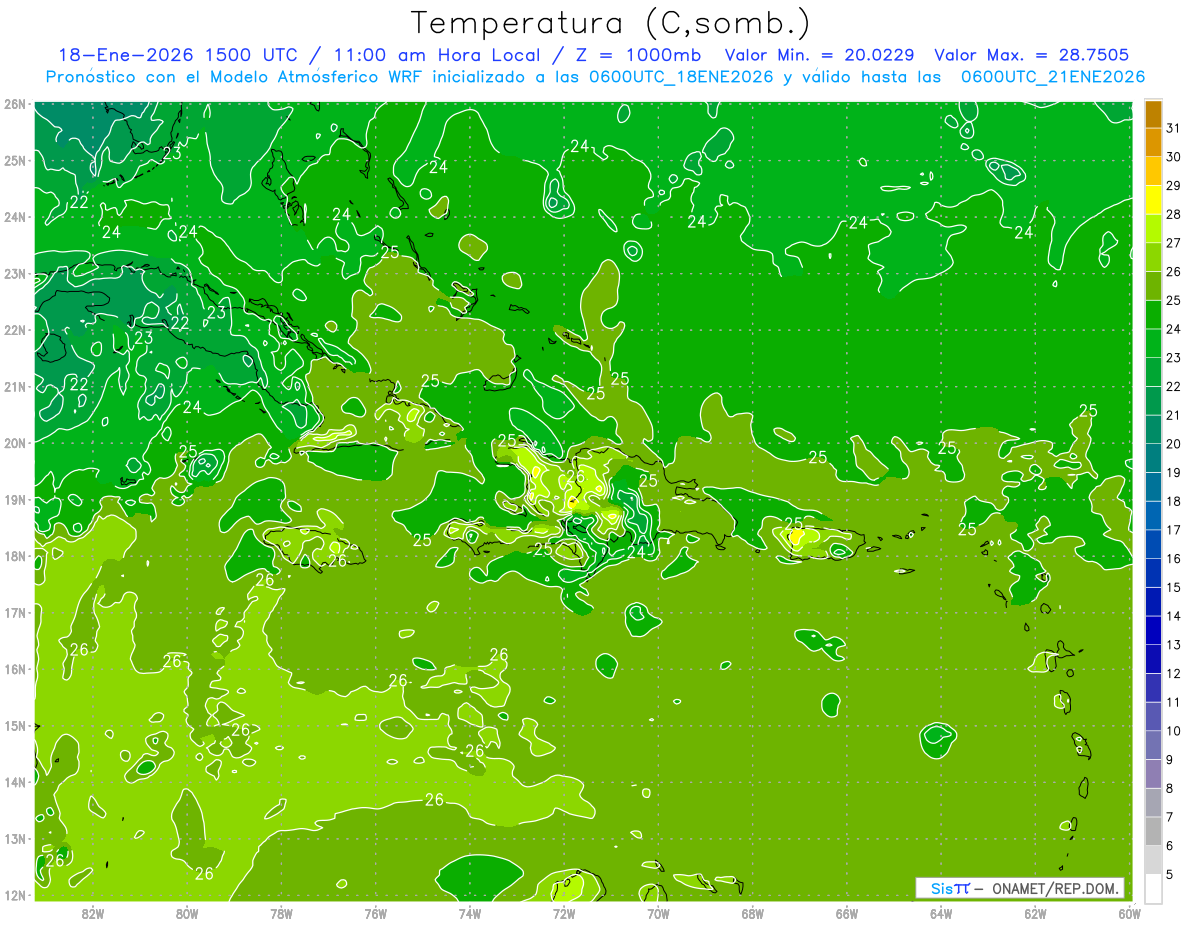Click the 15N latitude axis label
This screenshot has height=927, width=1200.
(x=15, y=725)
